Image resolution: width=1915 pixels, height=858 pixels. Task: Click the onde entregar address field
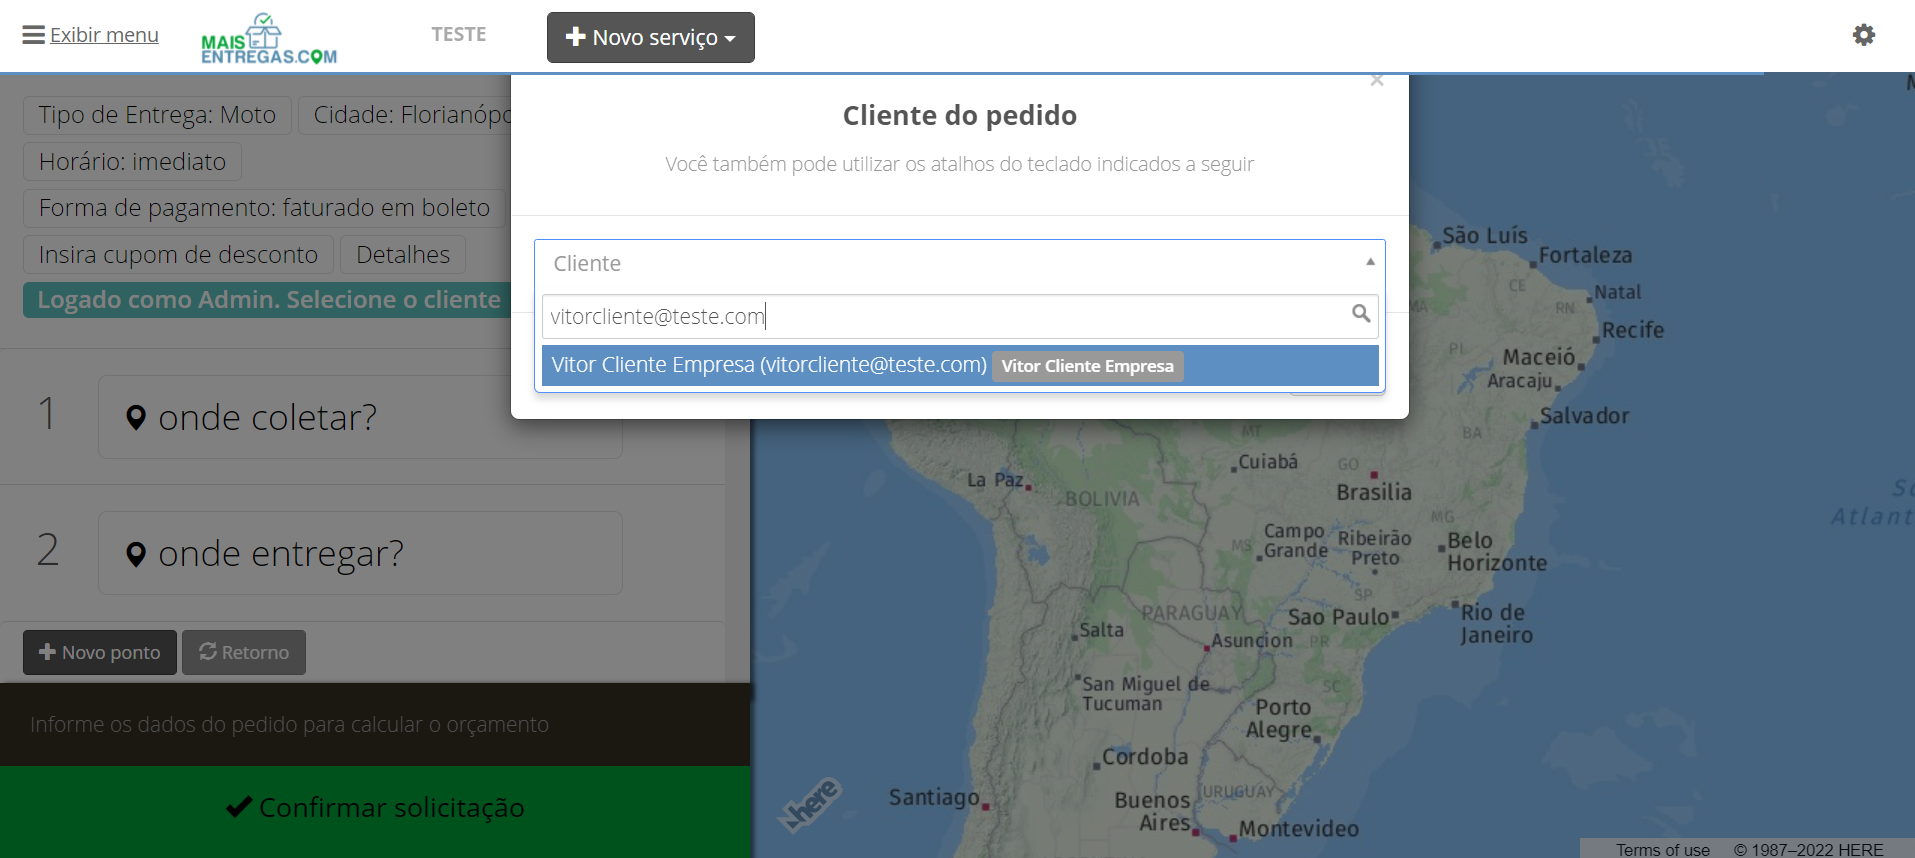[360, 553]
